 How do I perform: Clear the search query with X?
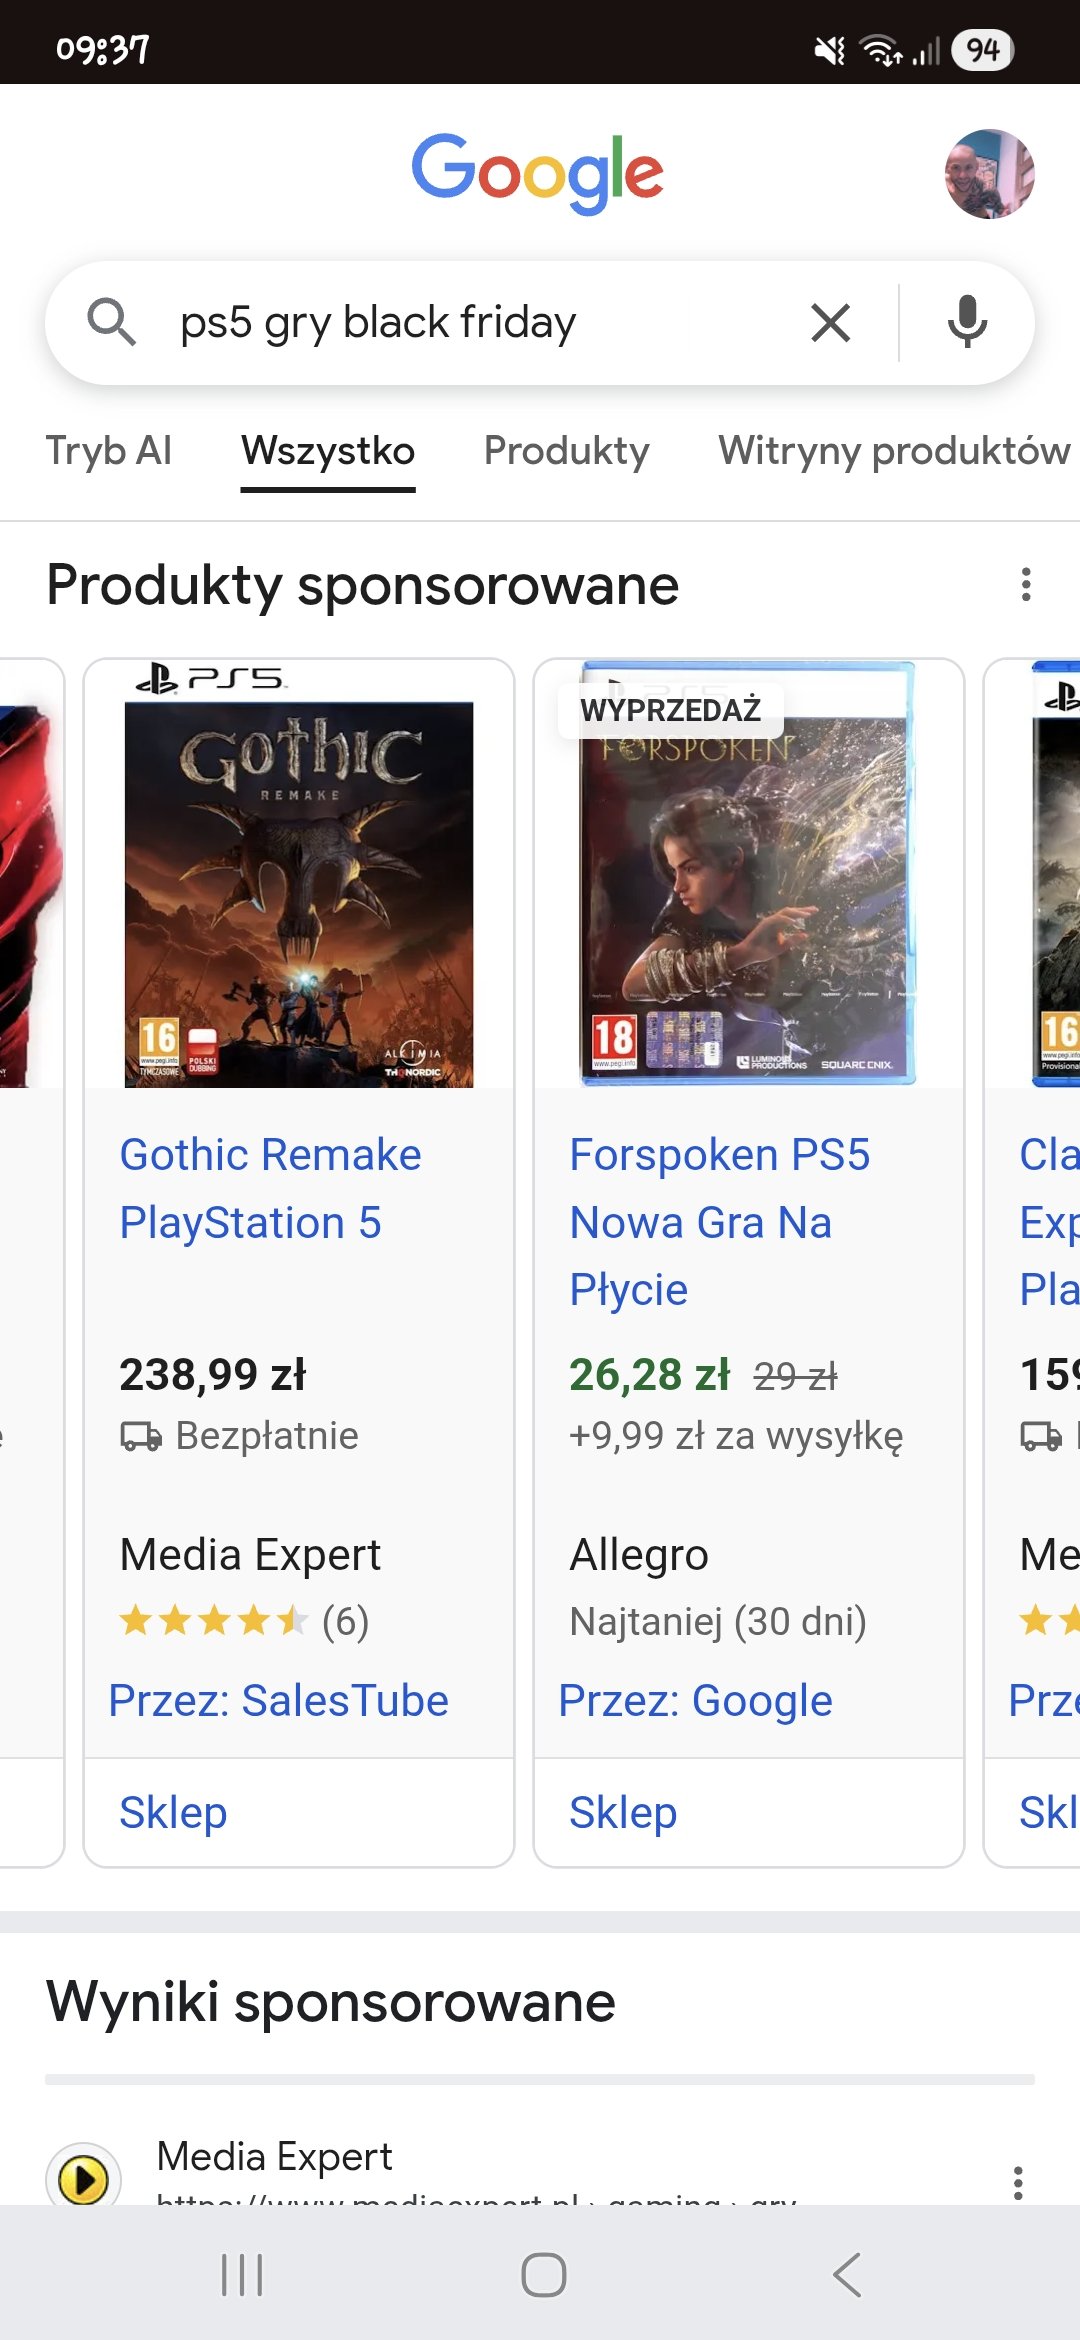coord(830,323)
